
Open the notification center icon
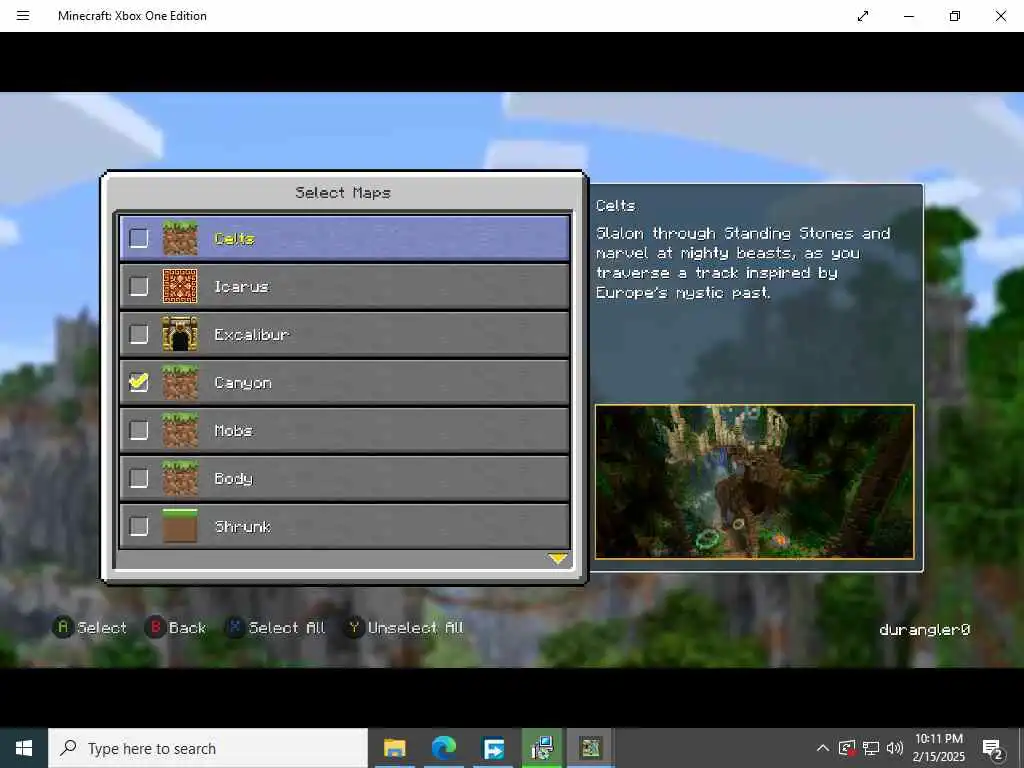click(x=993, y=748)
